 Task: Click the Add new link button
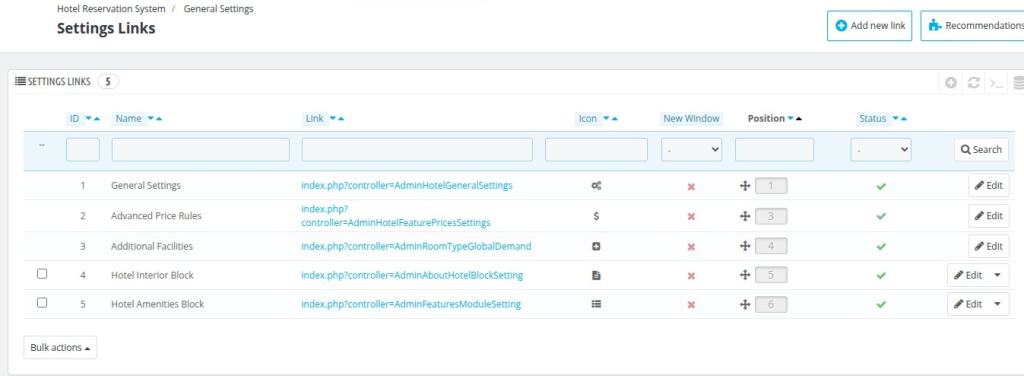click(869, 25)
